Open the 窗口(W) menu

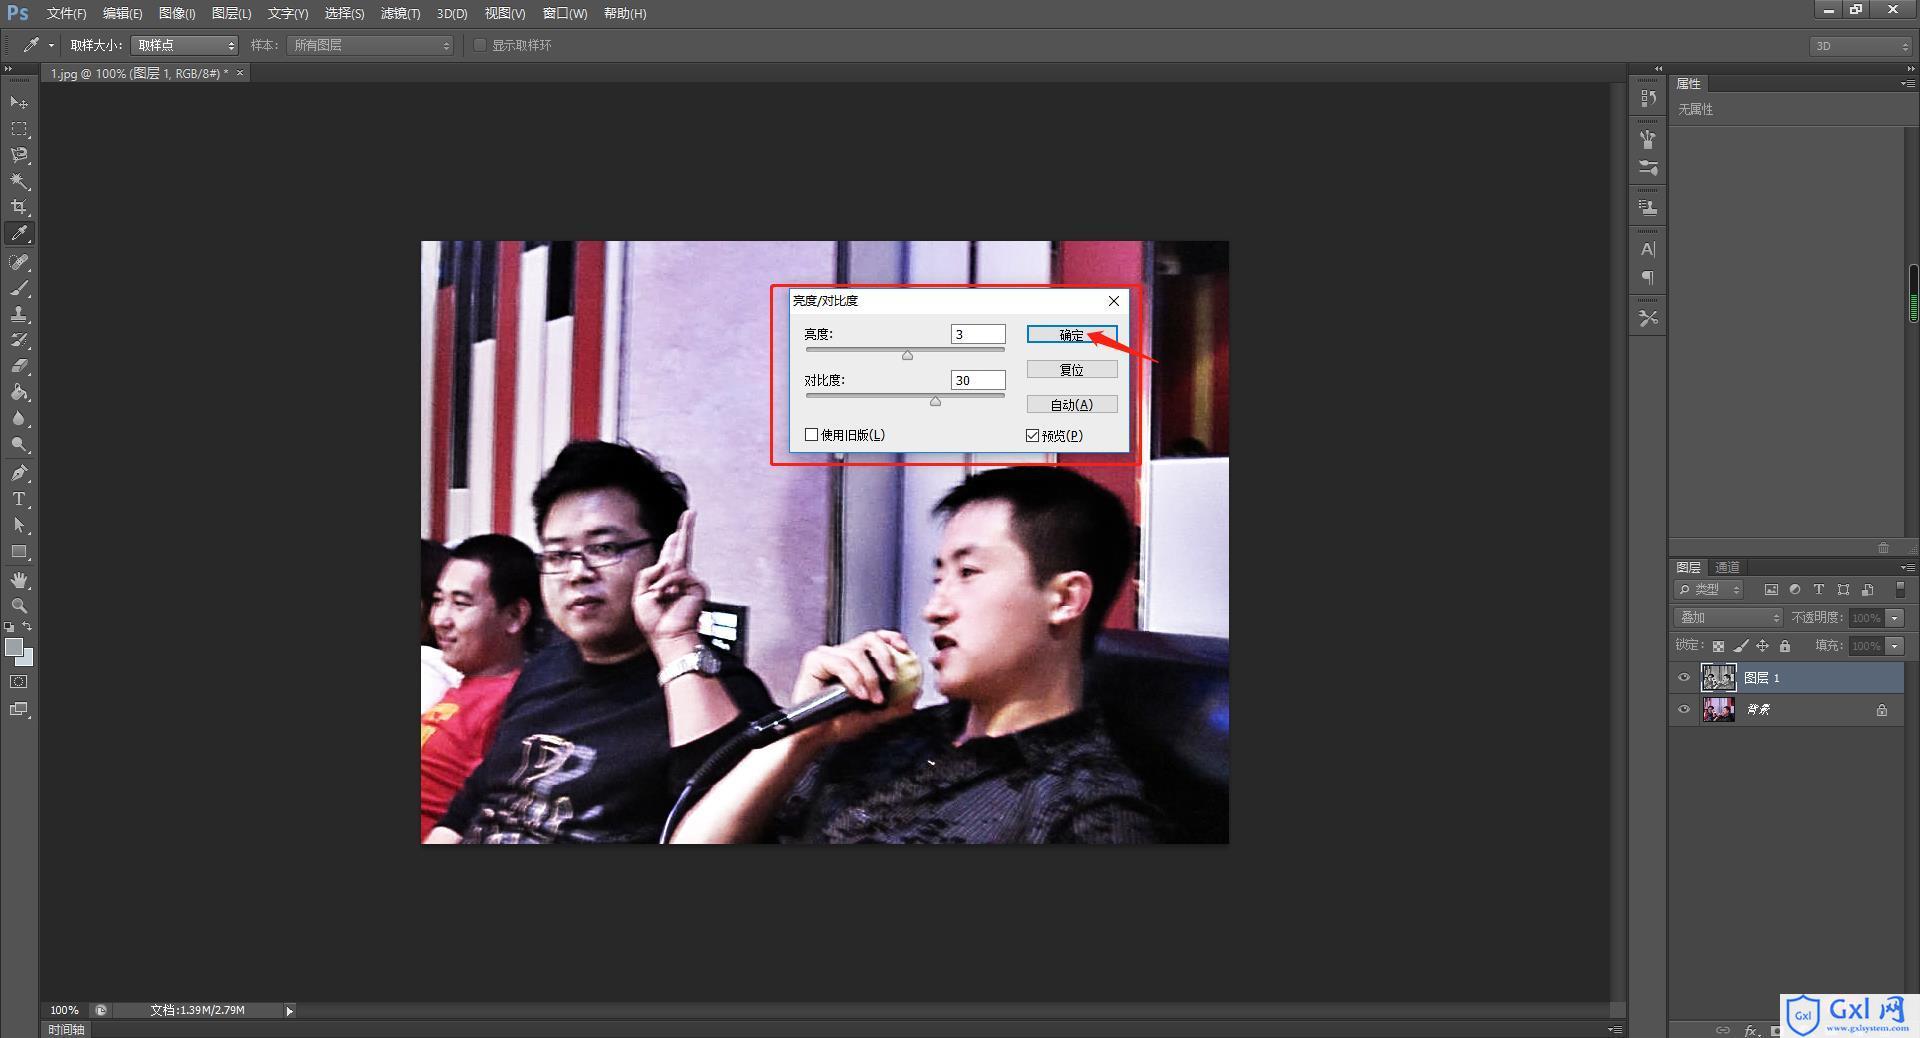565,13
